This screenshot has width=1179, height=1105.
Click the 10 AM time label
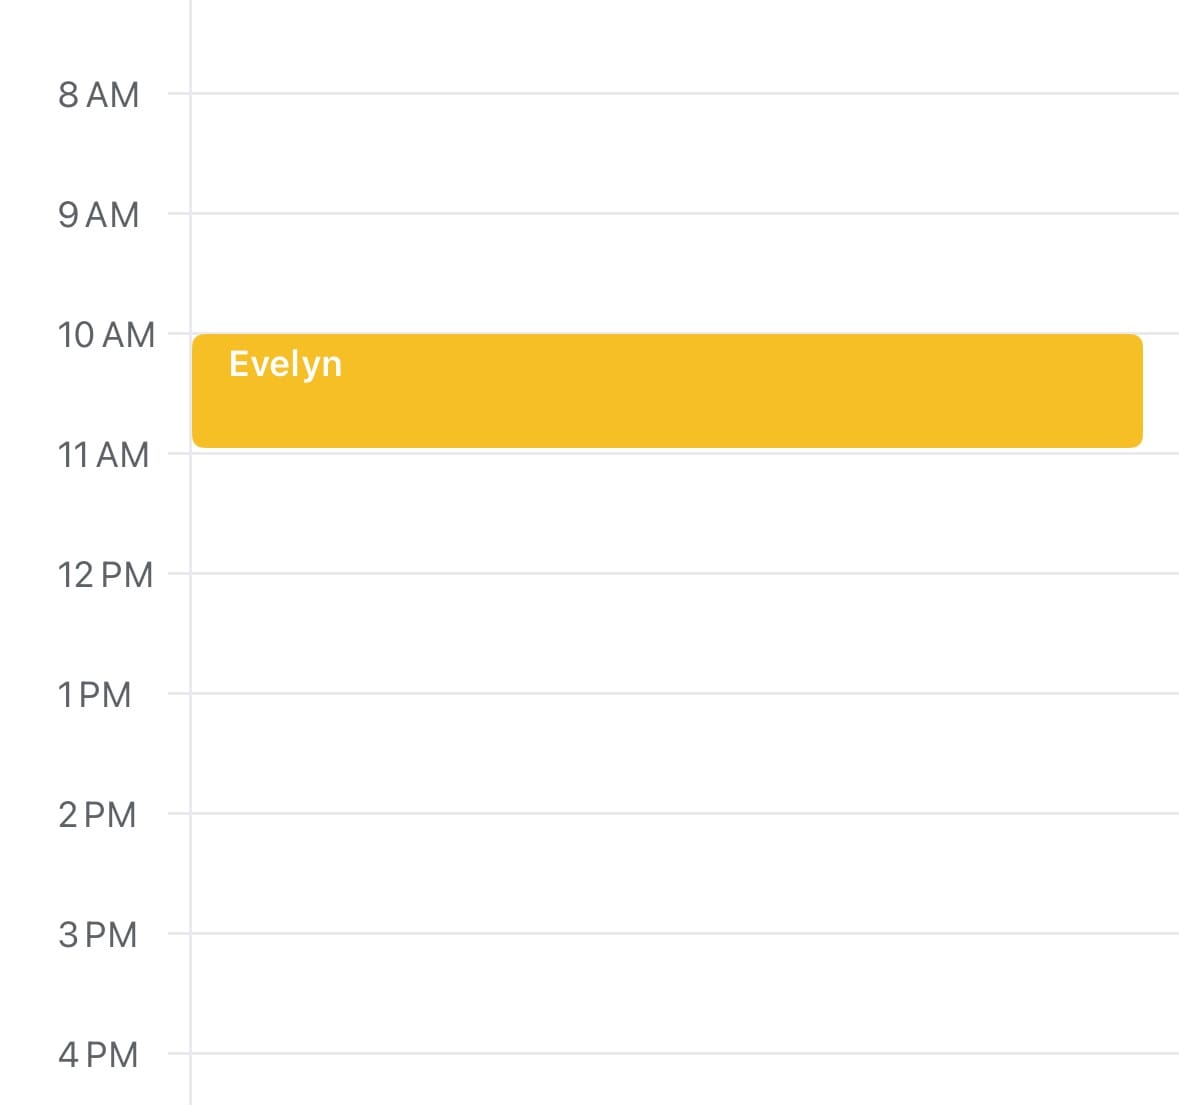[105, 335]
